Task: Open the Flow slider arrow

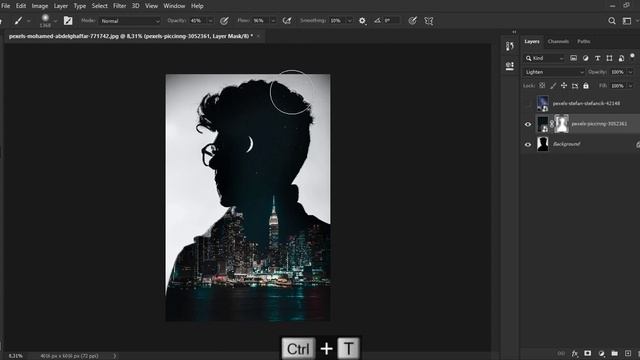Action: click(x=273, y=21)
